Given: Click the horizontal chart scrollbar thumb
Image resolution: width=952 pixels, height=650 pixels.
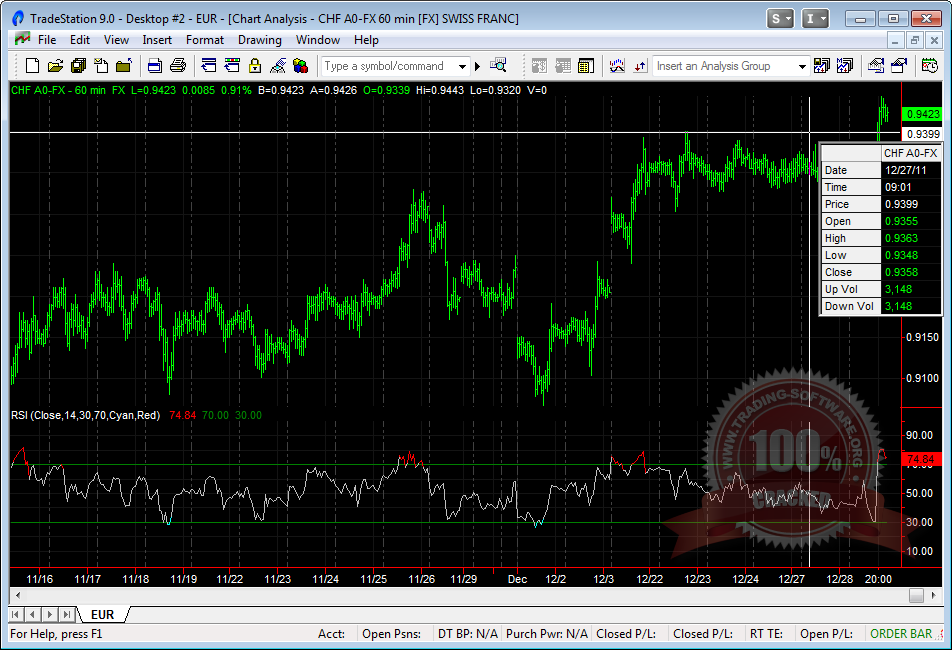Looking at the screenshot, I should 916,595.
